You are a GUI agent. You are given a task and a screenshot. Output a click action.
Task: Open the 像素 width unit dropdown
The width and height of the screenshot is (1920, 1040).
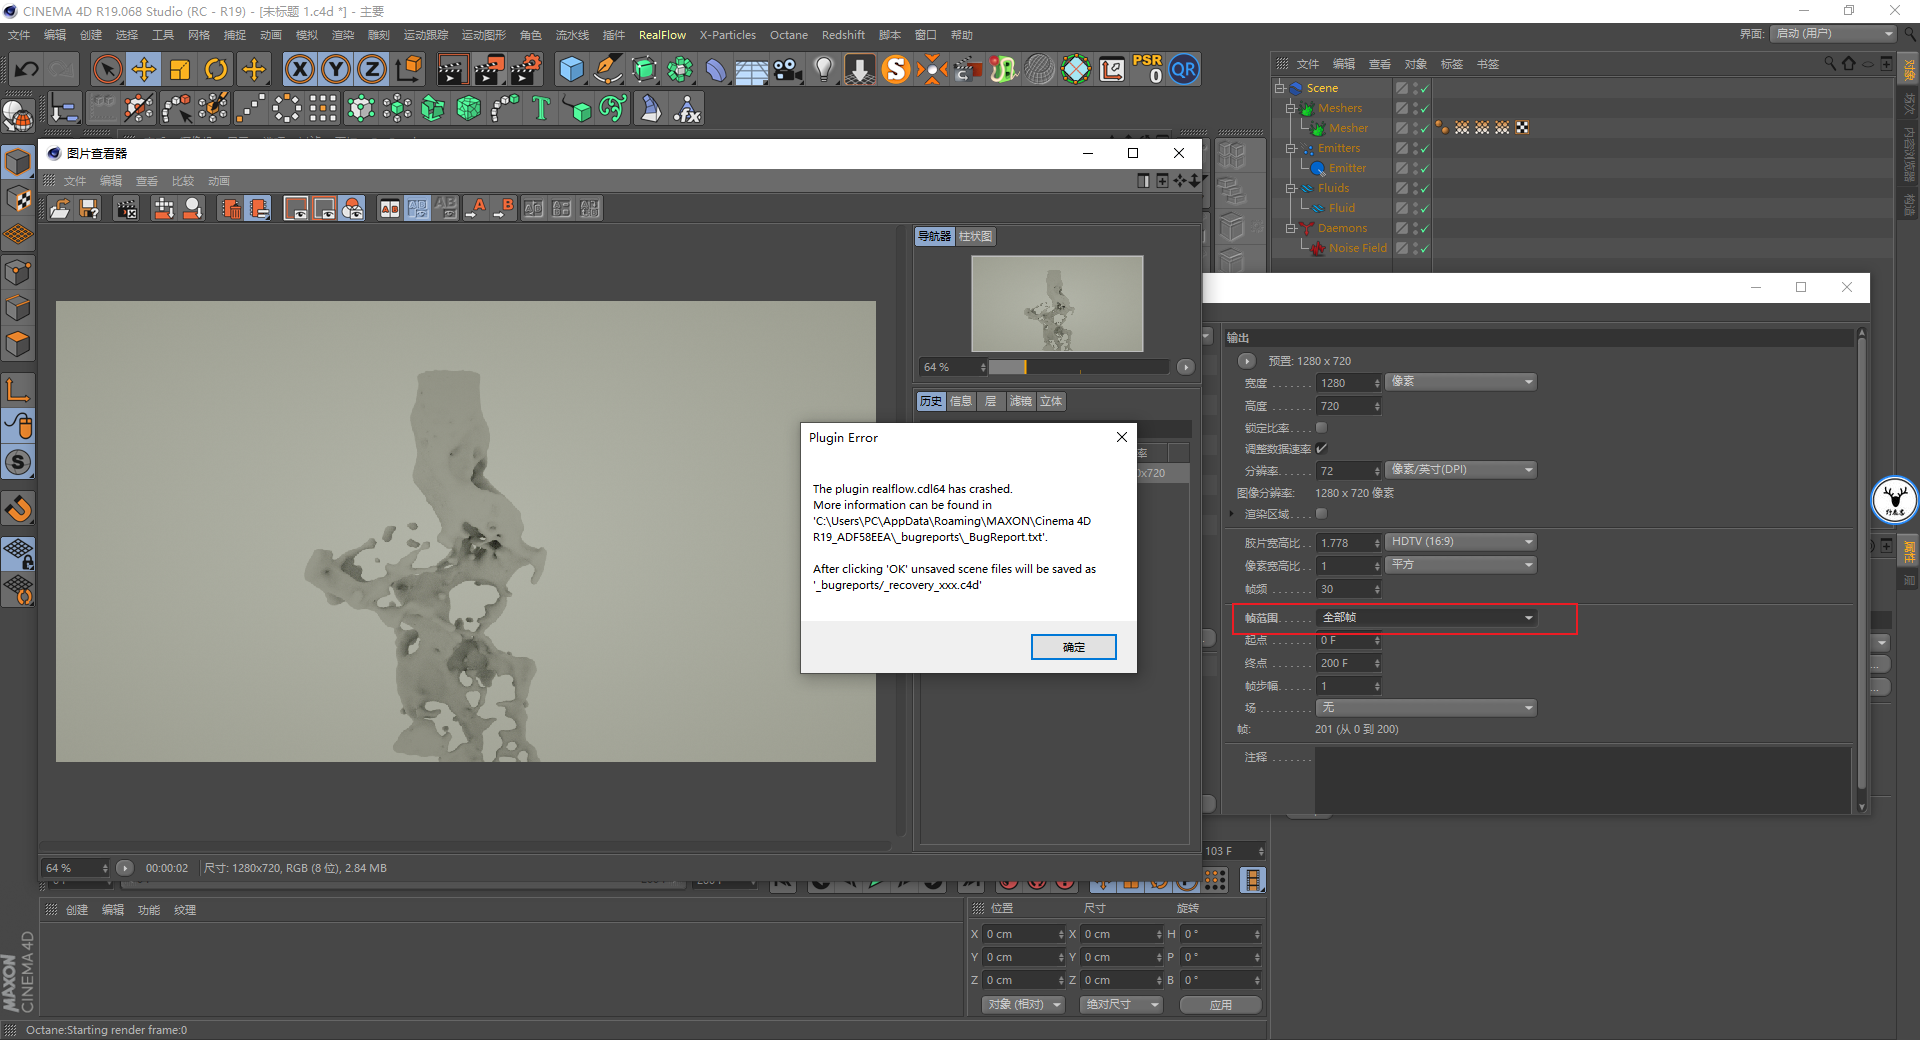1461,382
